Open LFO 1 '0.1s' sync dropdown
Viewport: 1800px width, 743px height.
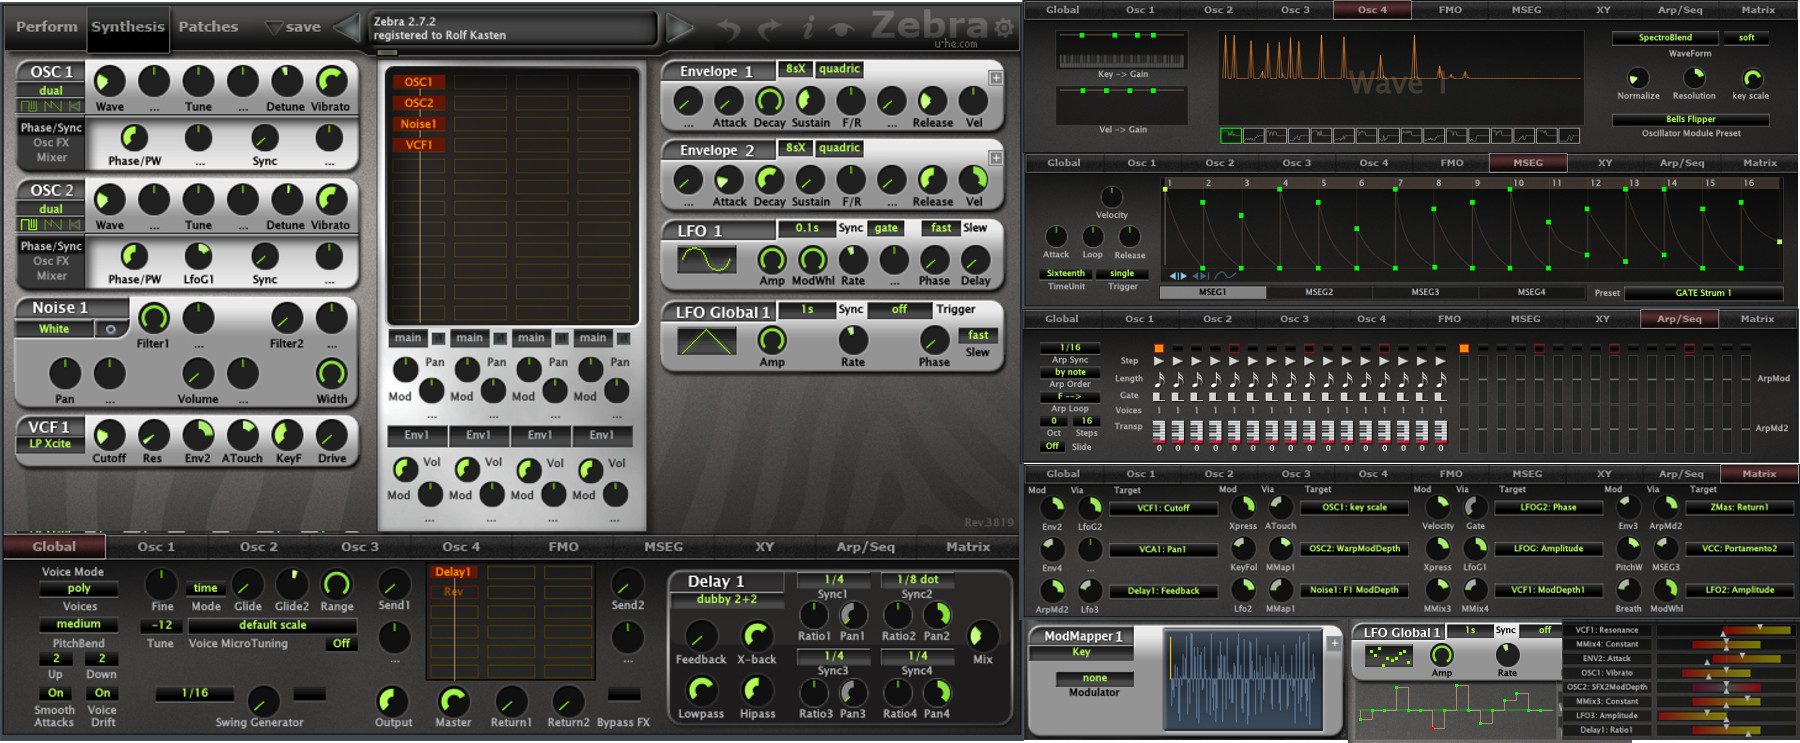[807, 228]
